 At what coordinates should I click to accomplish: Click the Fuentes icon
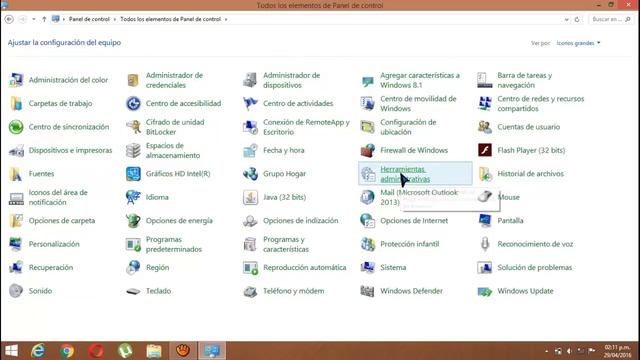point(16,174)
